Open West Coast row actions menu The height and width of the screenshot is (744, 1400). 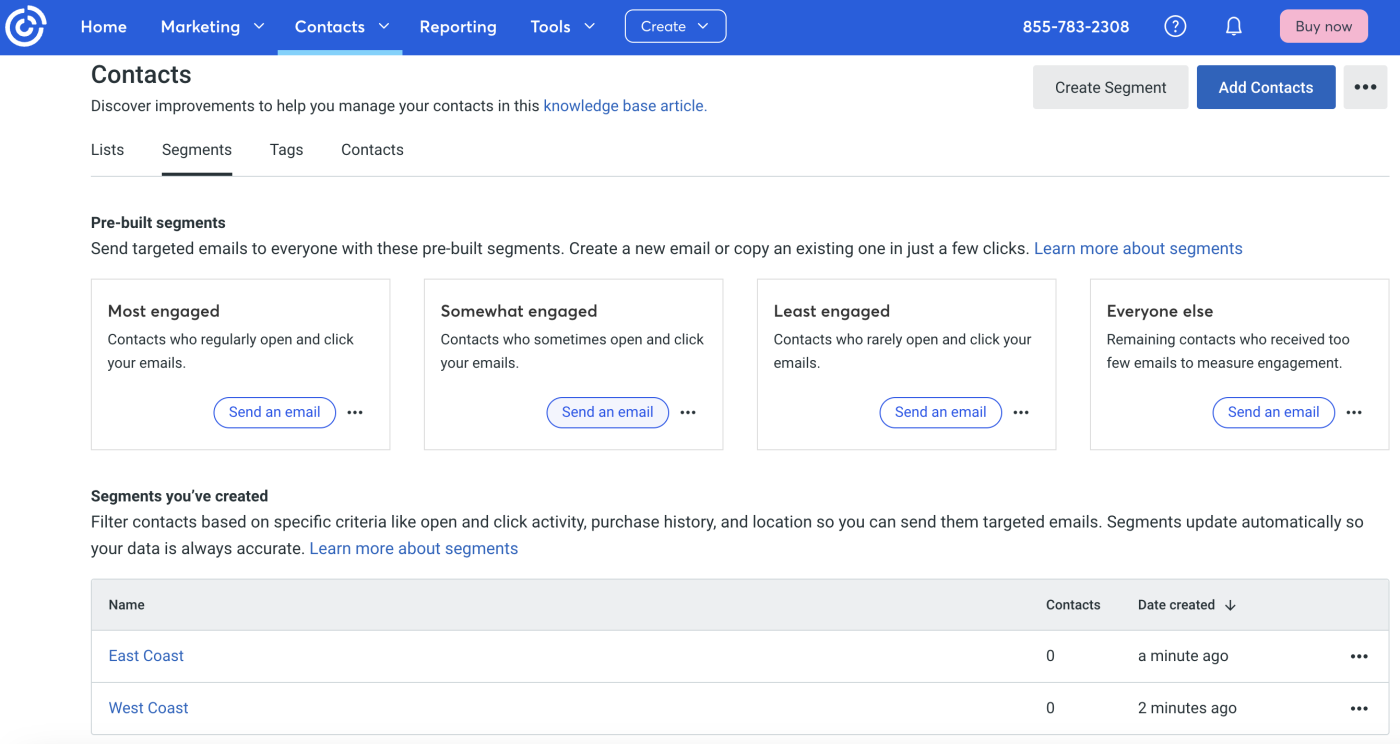point(1359,708)
